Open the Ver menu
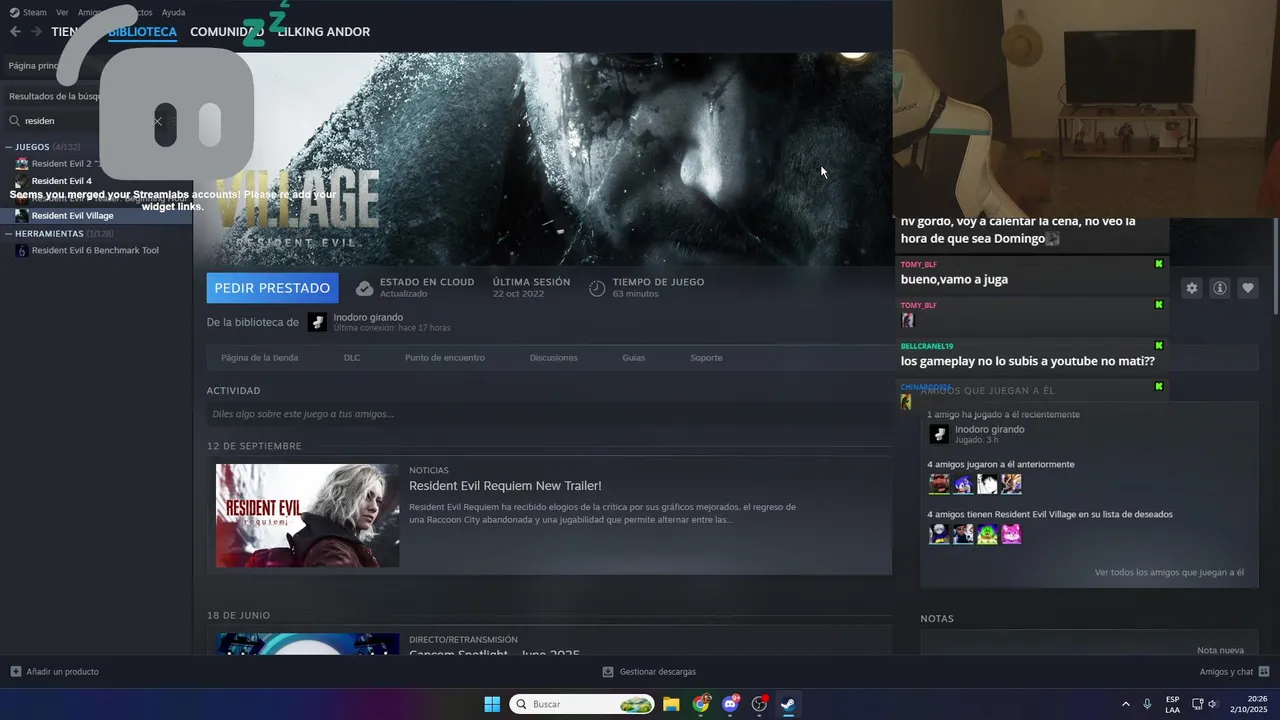 point(62,12)
